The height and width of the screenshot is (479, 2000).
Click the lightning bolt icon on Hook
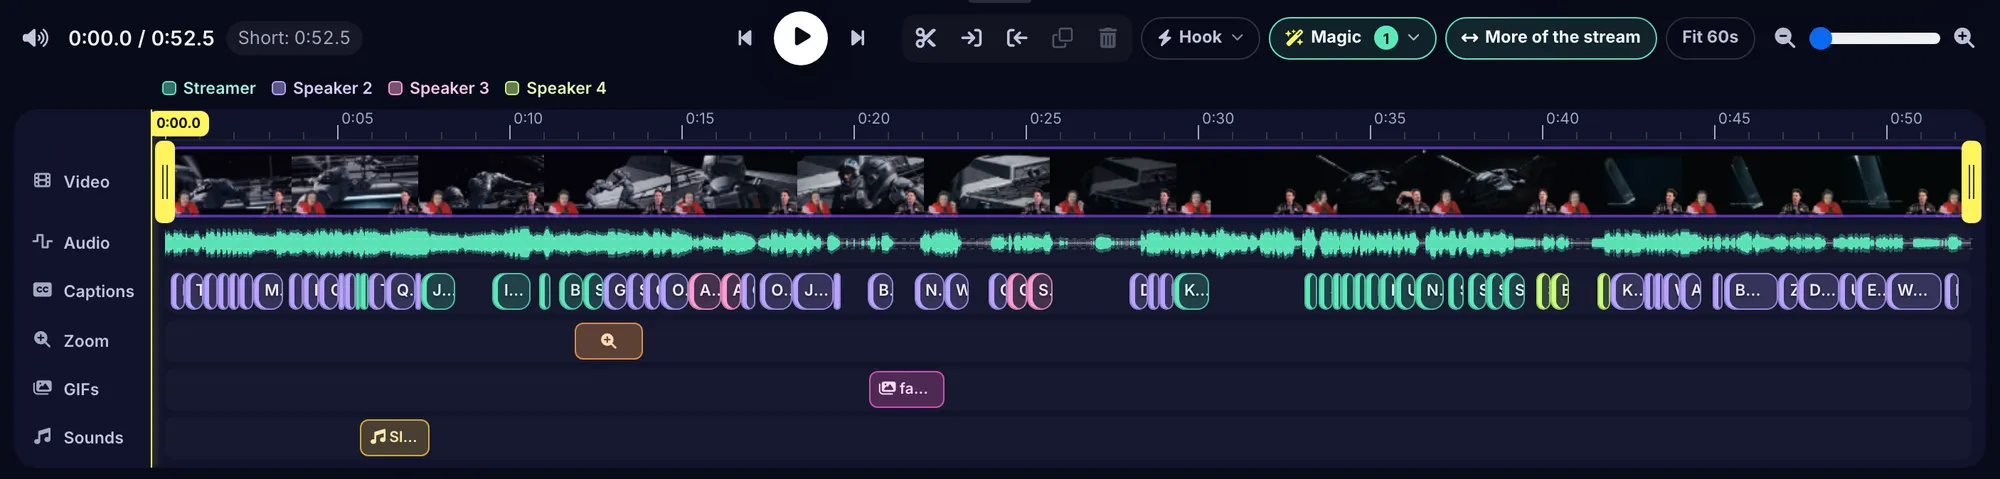coord(1165,38)
